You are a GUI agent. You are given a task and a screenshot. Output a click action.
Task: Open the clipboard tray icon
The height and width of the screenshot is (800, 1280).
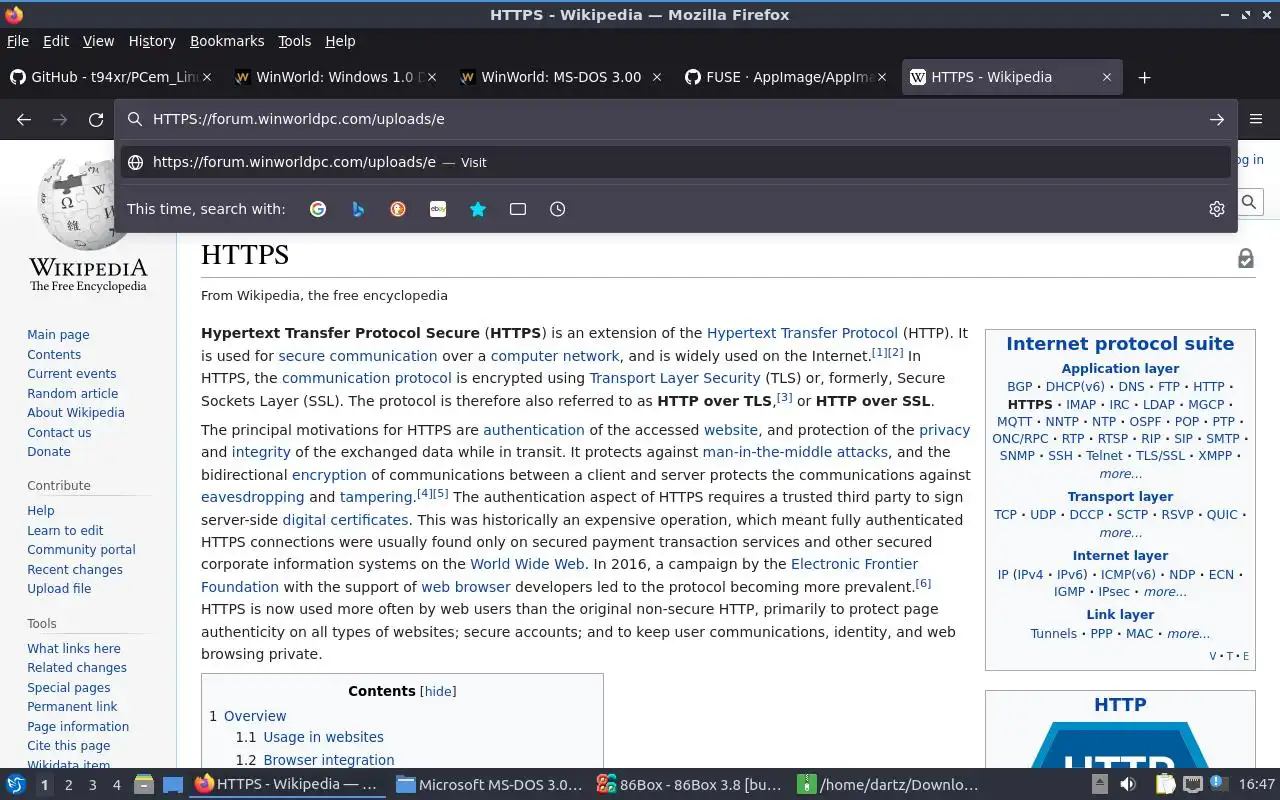1165,784
